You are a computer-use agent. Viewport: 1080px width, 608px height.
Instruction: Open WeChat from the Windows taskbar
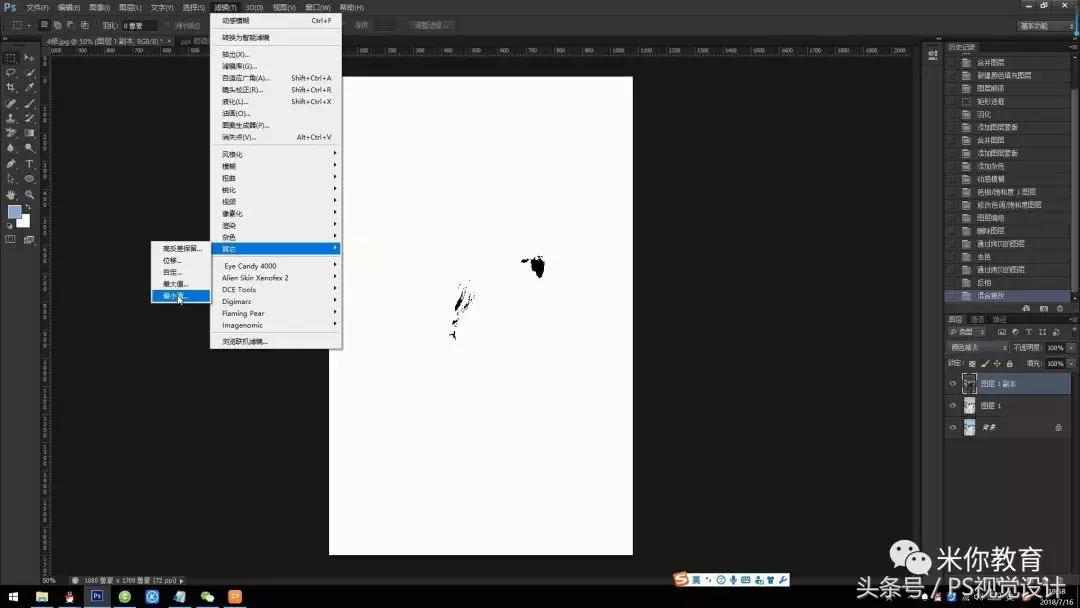[x=207, y=597]
